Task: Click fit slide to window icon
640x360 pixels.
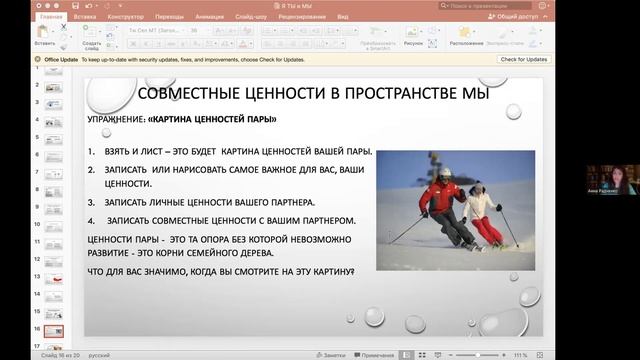Action: [540, 355]
